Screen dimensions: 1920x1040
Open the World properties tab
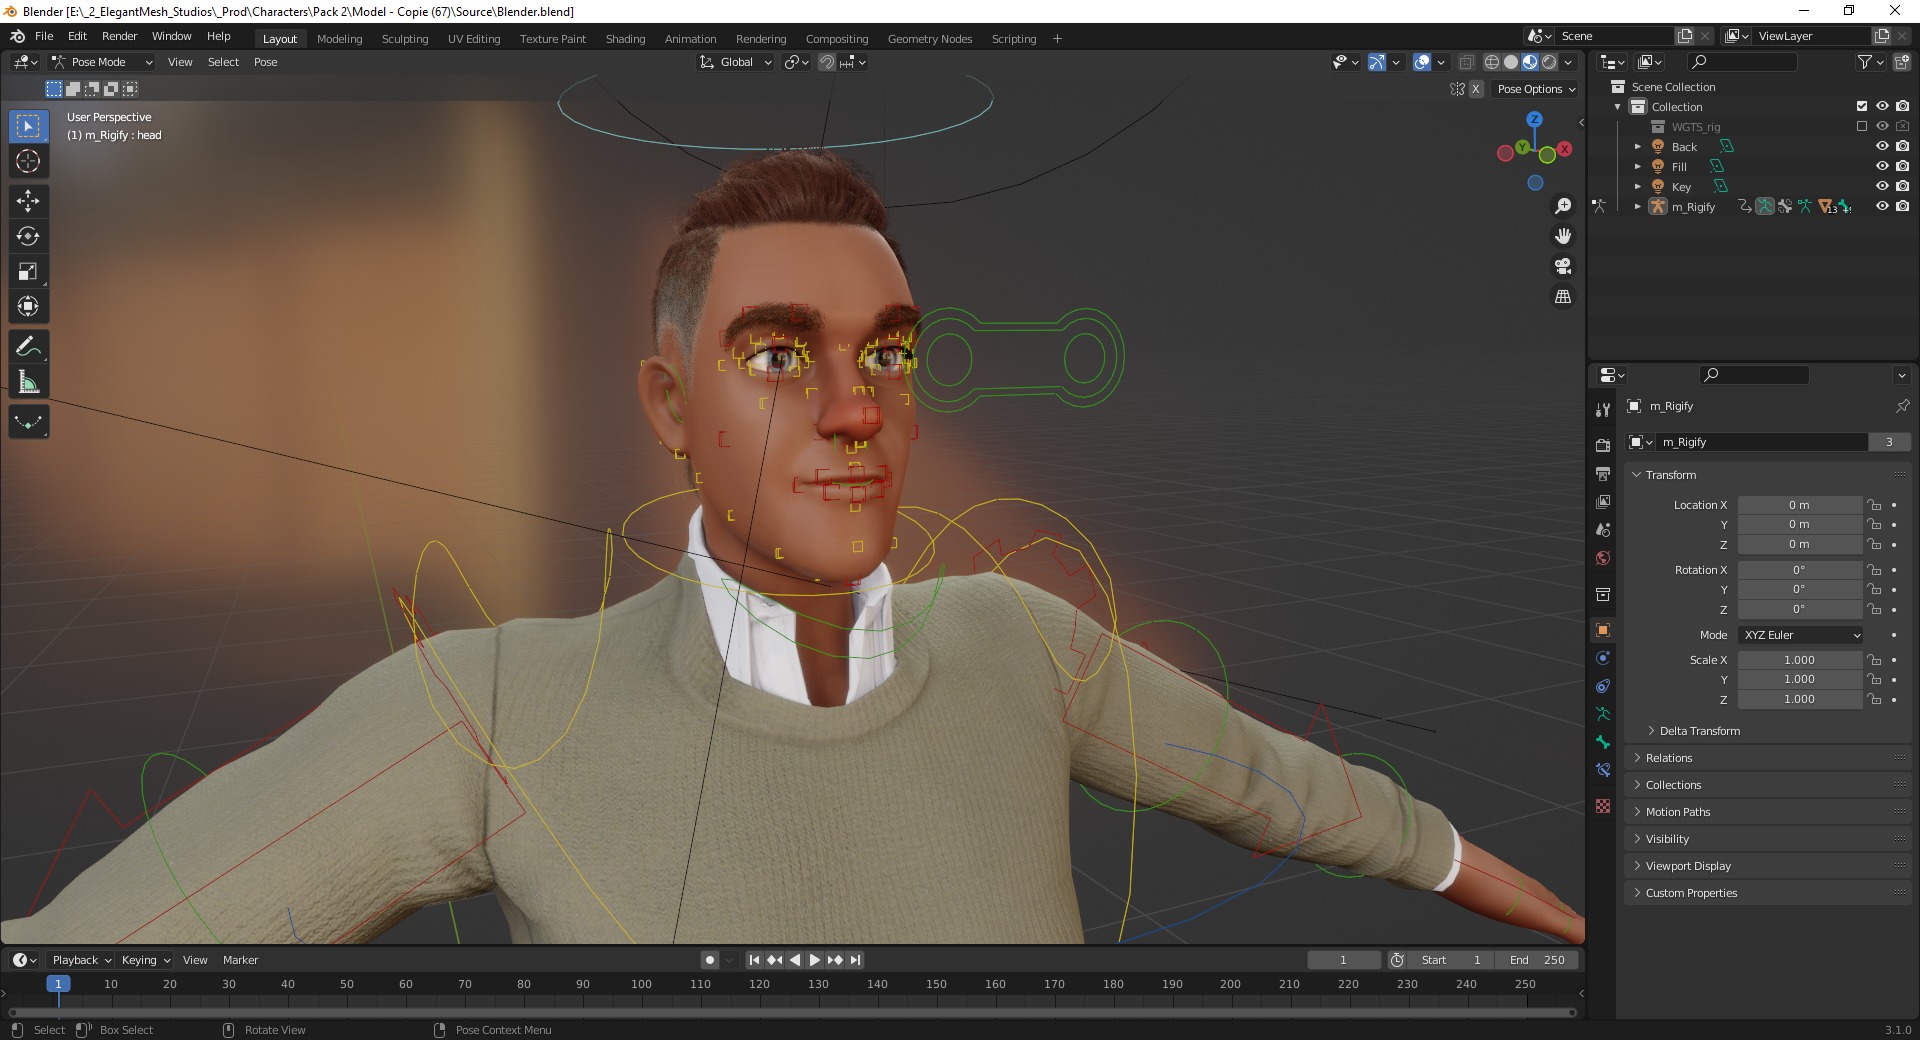point(1603,558)
